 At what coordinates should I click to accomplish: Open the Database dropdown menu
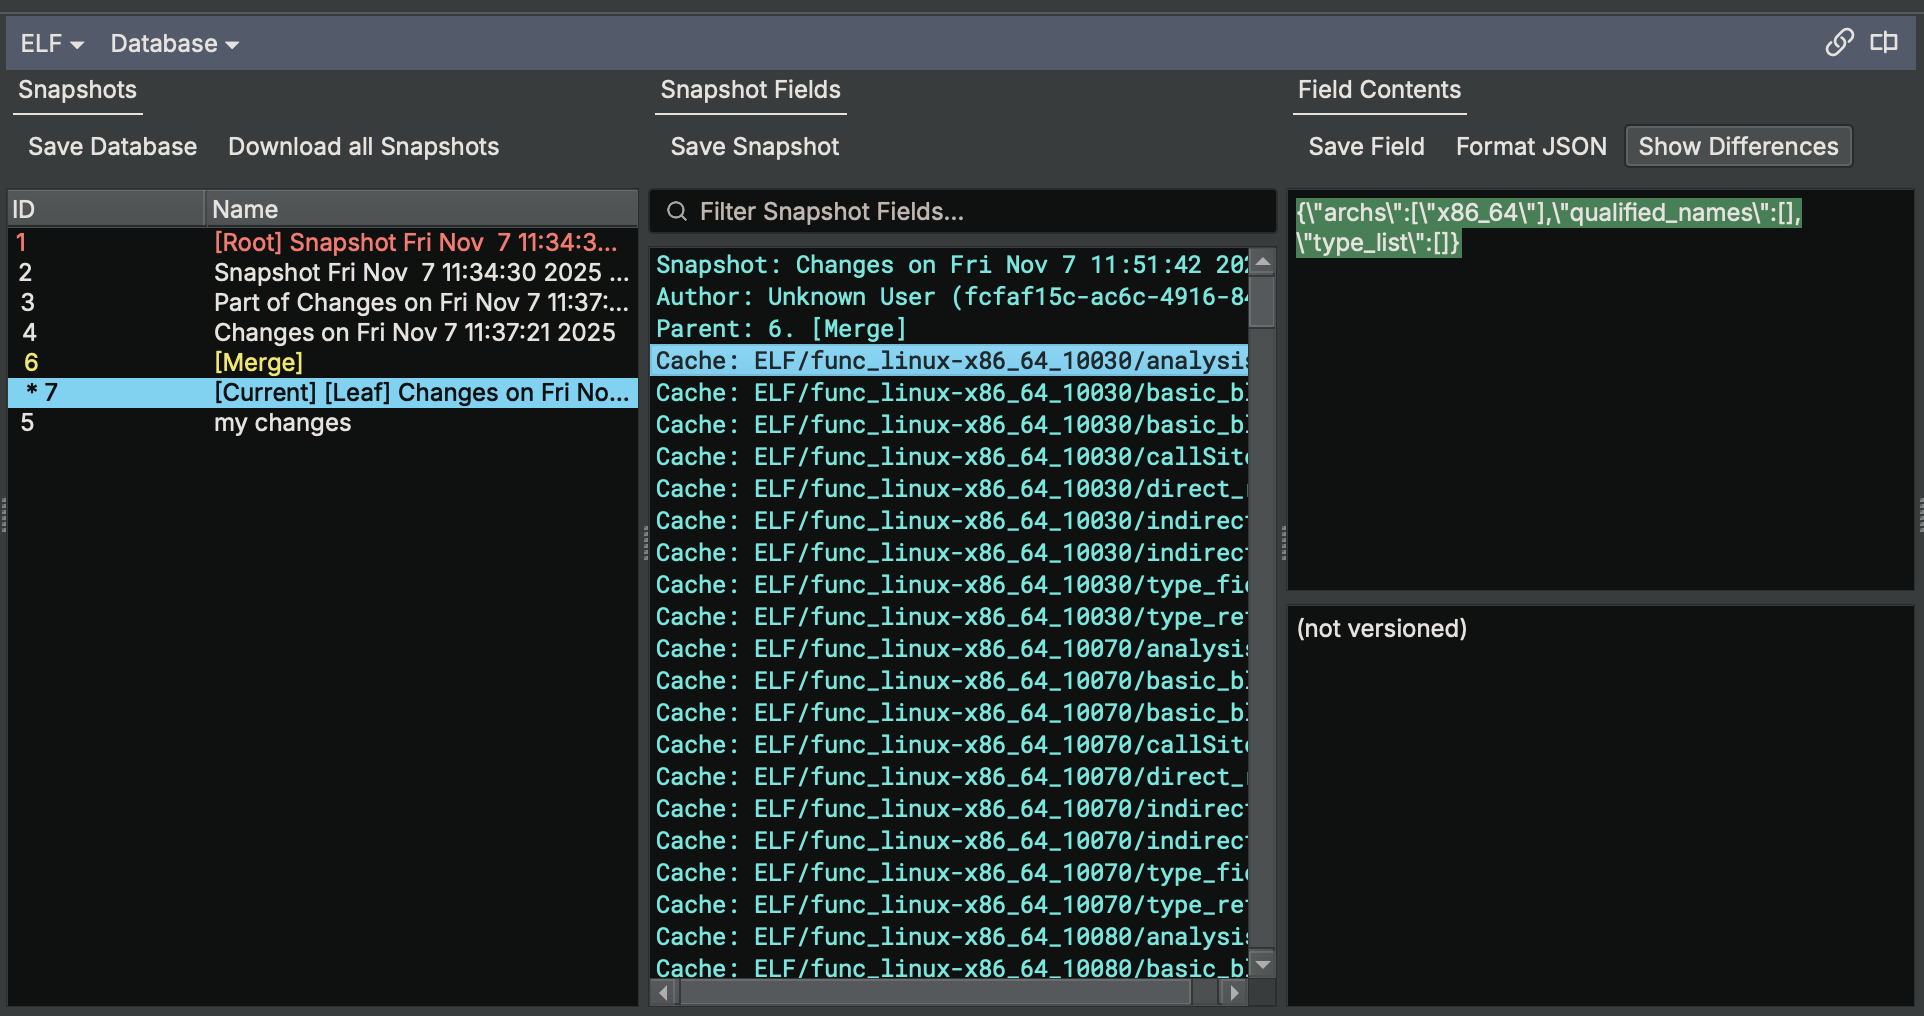[x=174, y=44]
